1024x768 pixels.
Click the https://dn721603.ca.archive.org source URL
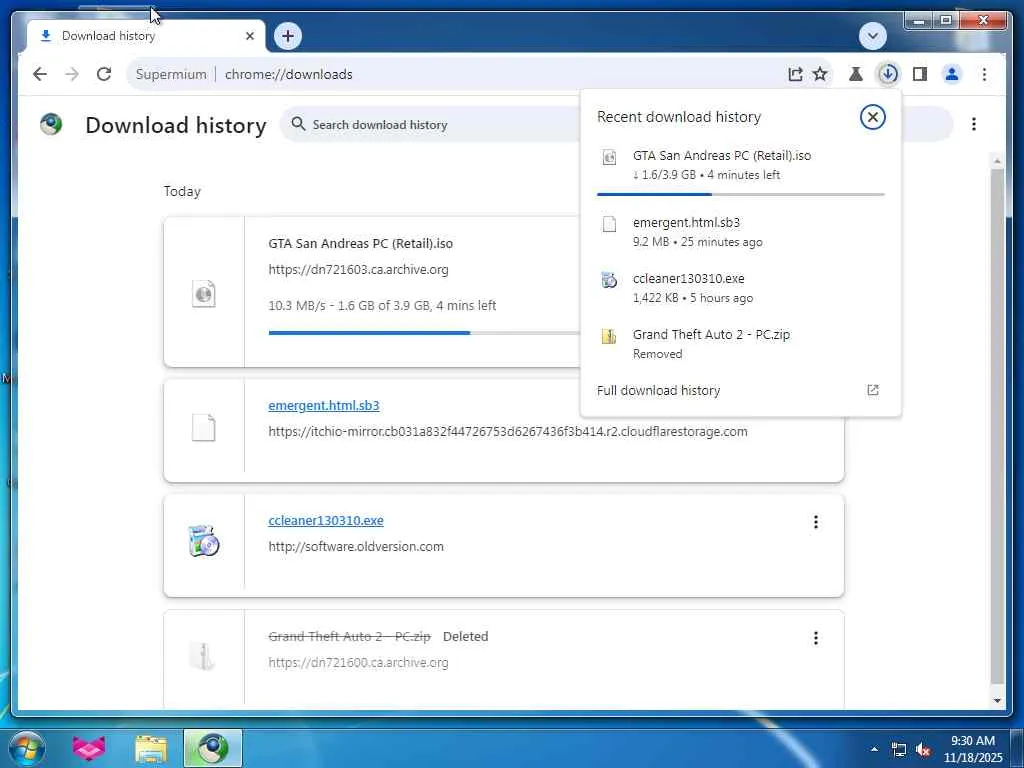359,270
